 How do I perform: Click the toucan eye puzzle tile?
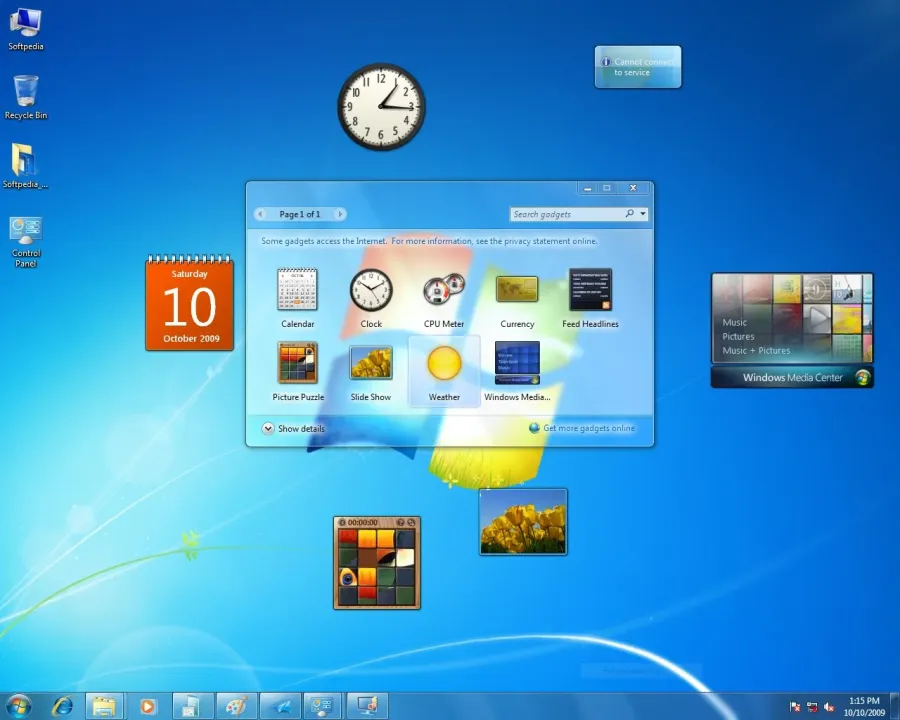tap(348, 578)
